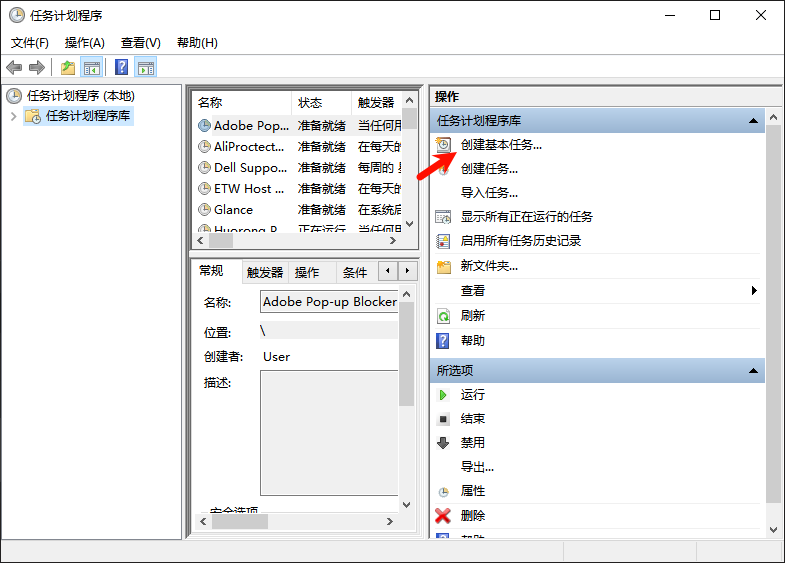
Task: Select the Dell Suppo... task row
Action: coord(249,168)
